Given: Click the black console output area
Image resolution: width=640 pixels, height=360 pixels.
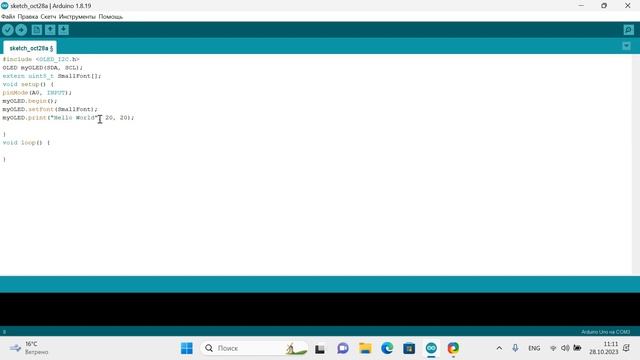Looking at the screenshot, I should click(320, 309).
